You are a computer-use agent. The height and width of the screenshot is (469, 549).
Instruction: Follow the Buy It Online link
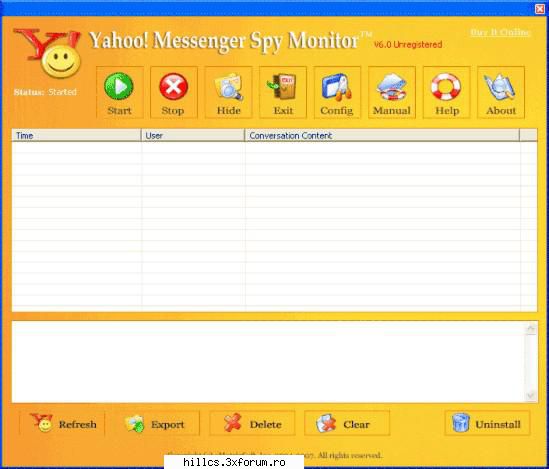coord(500,33)
